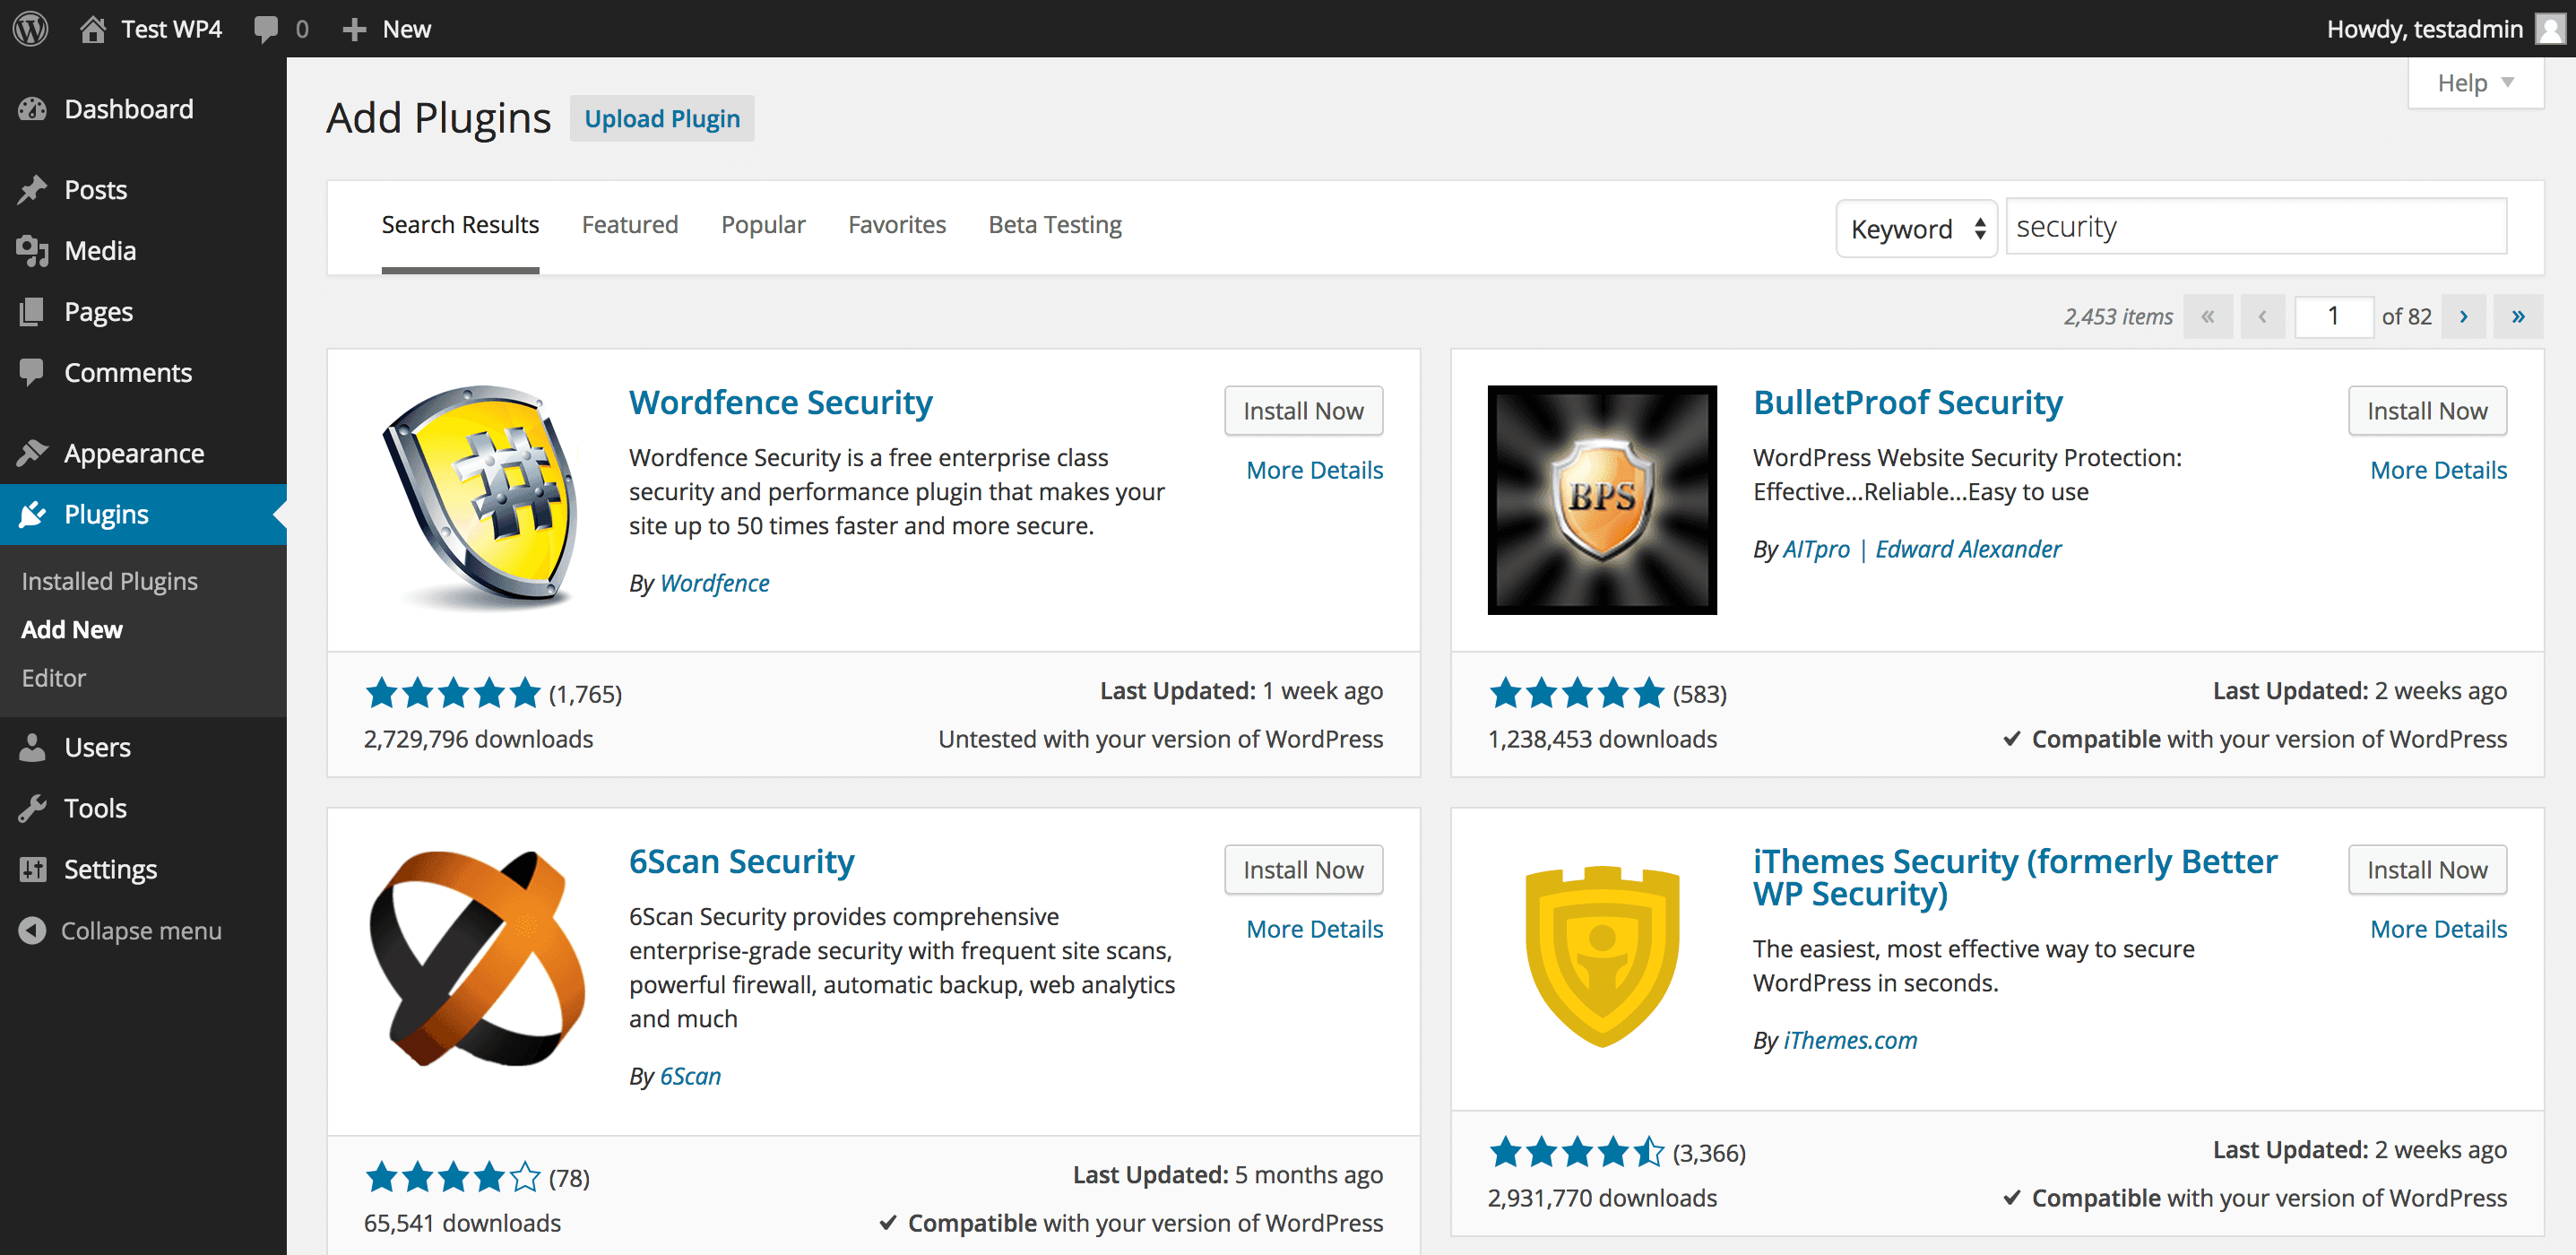Switch to the Favorites tab
This screenshot has height=1255, width=2576.
point(897,225)
